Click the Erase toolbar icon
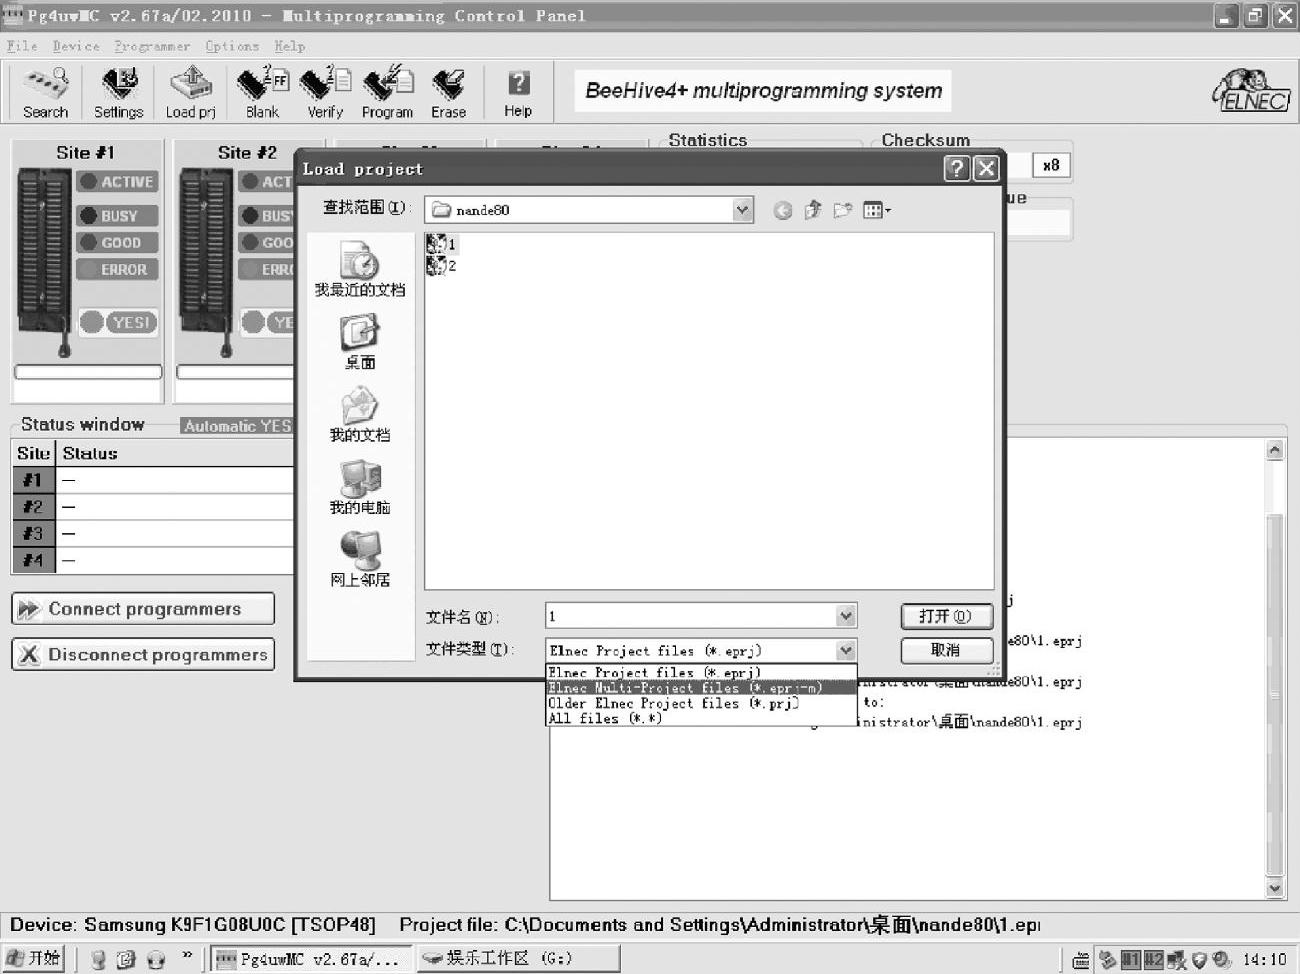Screen dimensions: 1300x974 448,92
